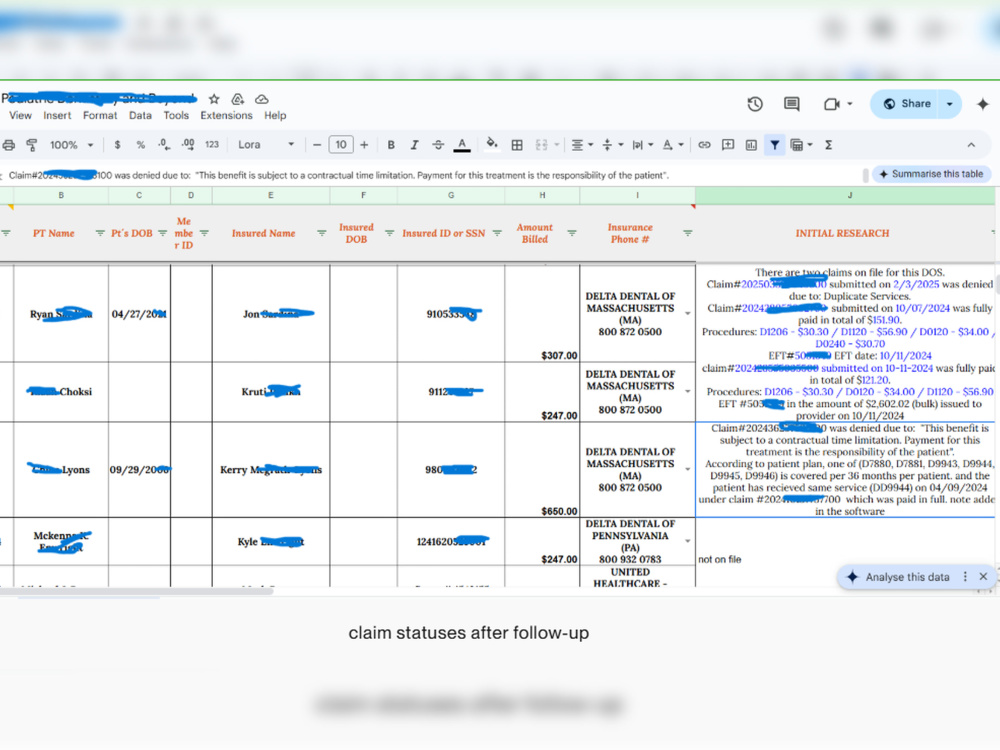Dismiss the Analyse this data chip
This screenshot has height=750, width=1000.
tap(983, 577)
